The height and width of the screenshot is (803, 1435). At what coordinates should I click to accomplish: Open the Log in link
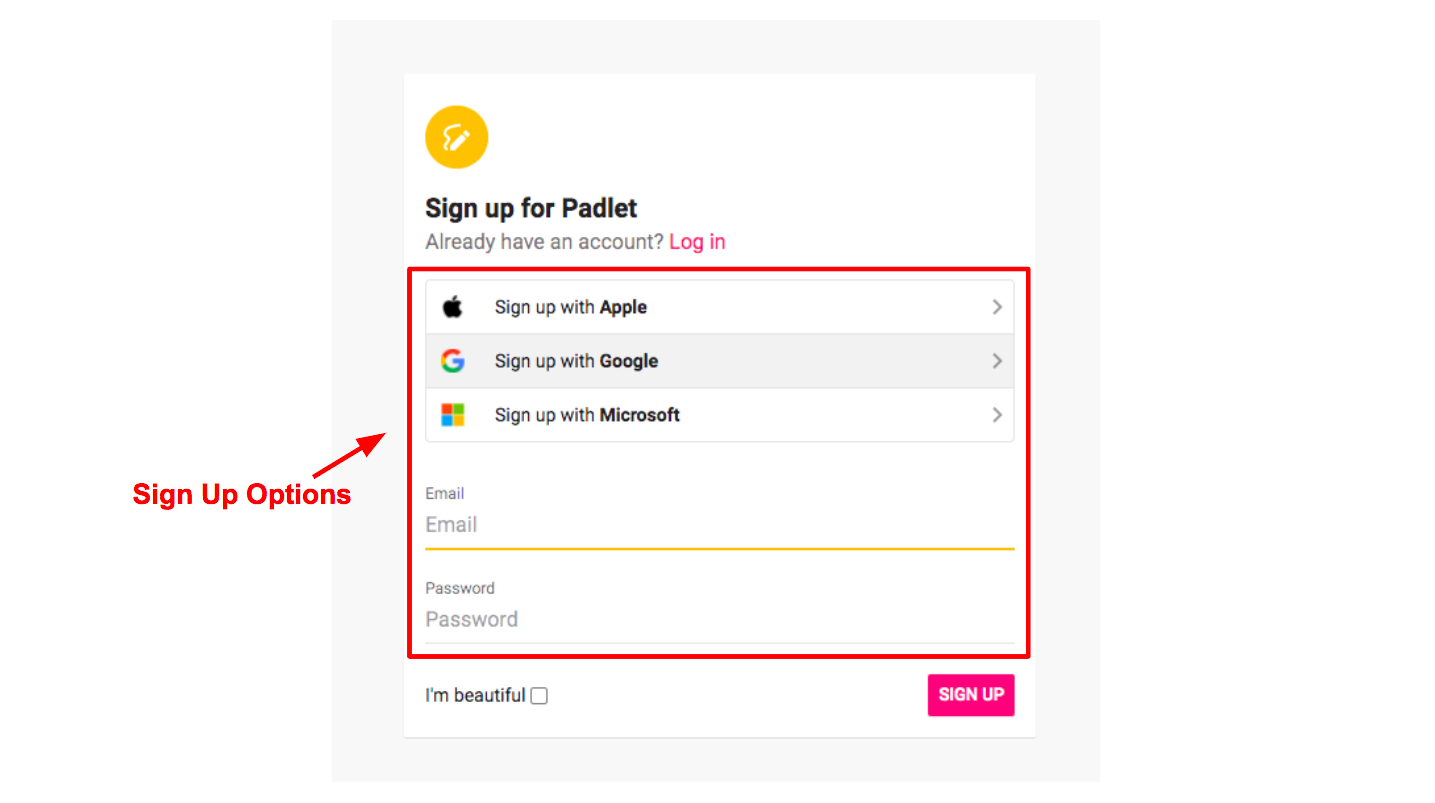click(x=696, y=241)
